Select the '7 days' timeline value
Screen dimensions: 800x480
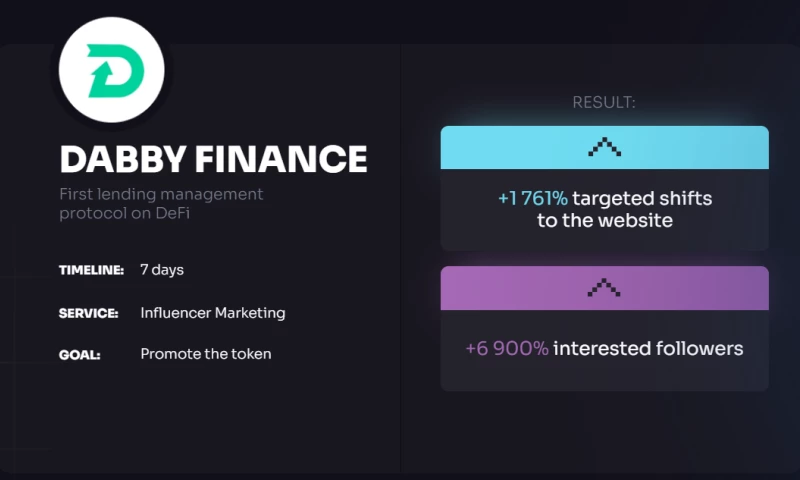tap(162, 270)
